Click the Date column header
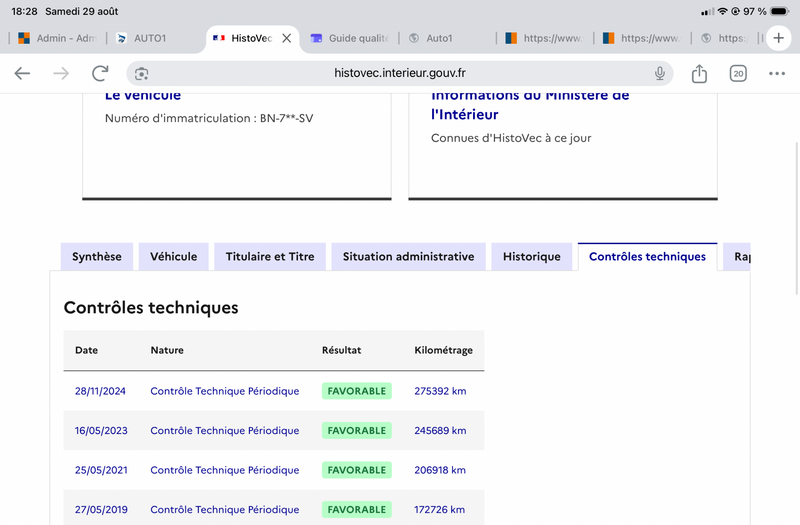Screen dimensions: 800x525 [86, 350]
